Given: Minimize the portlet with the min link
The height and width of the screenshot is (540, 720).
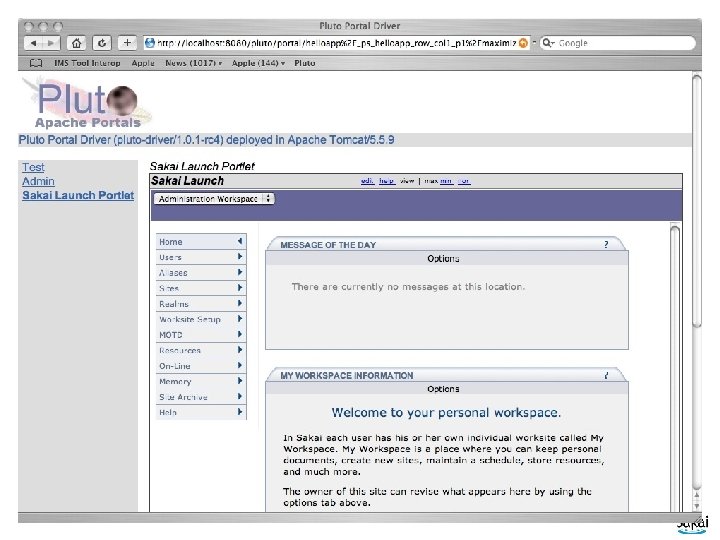Looking at the screenshot, I should click(x=446, y=181).
